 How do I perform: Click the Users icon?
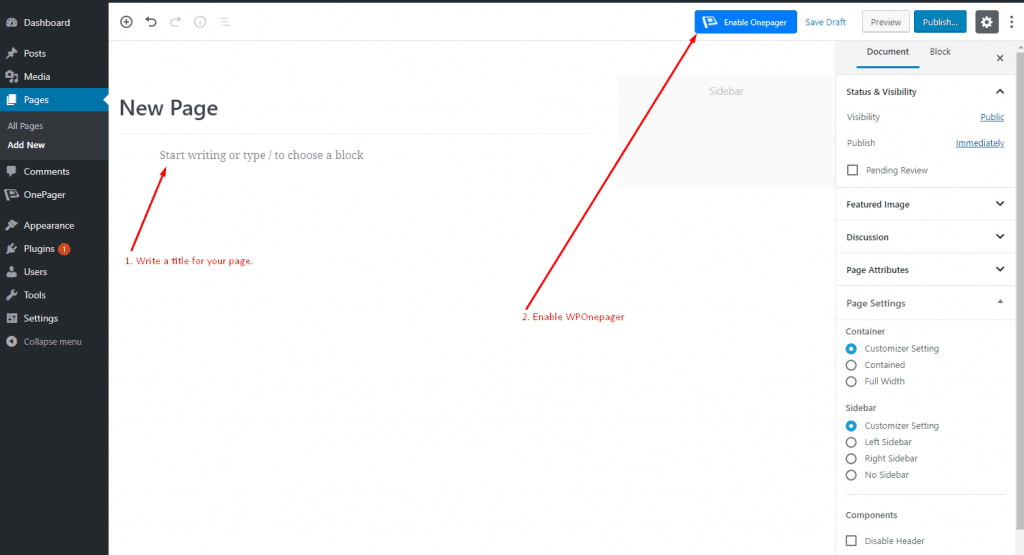(x=12, y=272)
